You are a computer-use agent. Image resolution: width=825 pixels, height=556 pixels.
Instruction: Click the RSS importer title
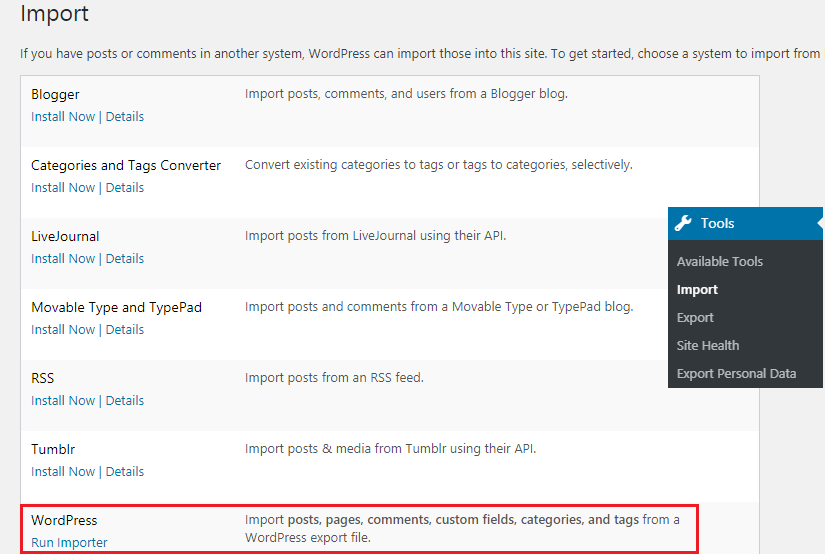click(43, 379)
